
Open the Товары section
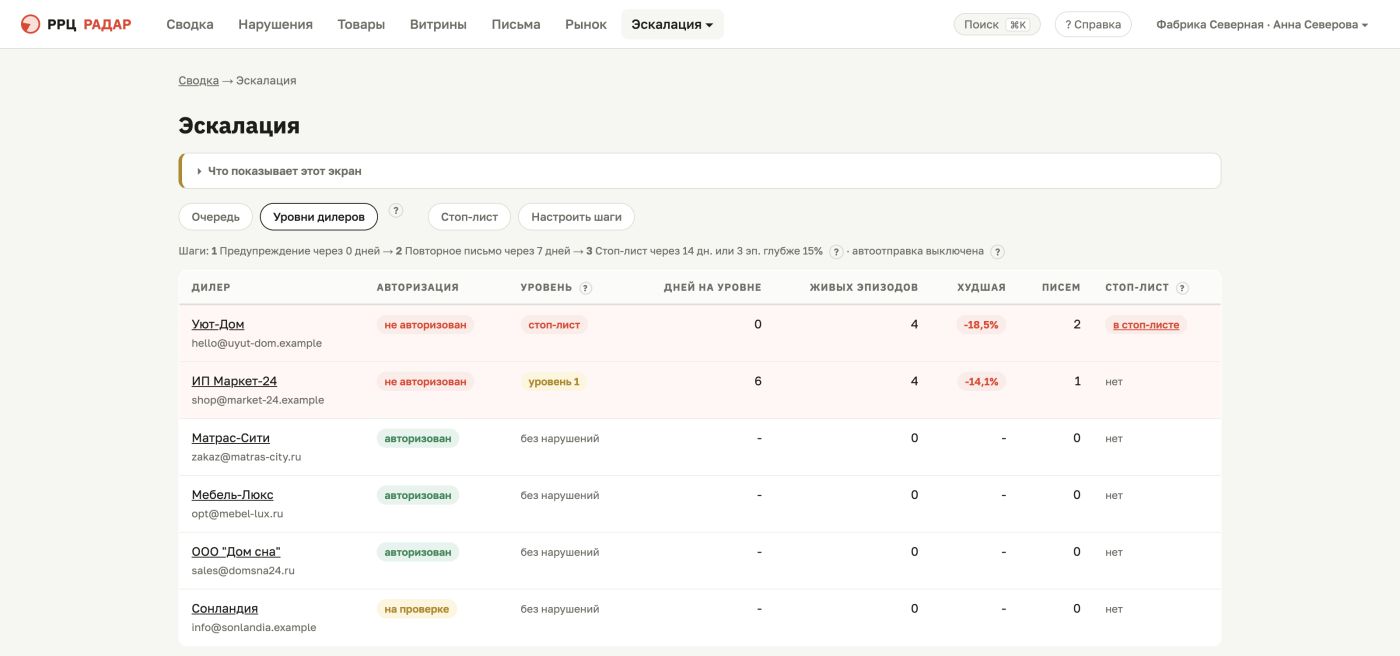(361, 24)
